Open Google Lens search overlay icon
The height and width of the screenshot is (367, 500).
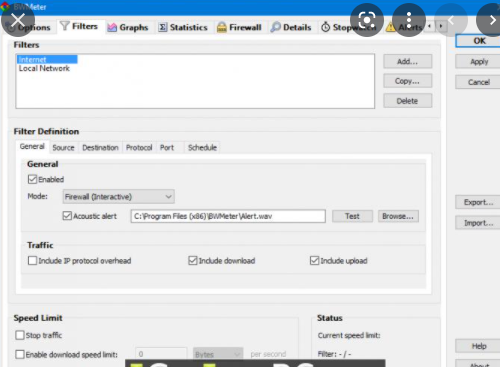click(x=367, y=20)
